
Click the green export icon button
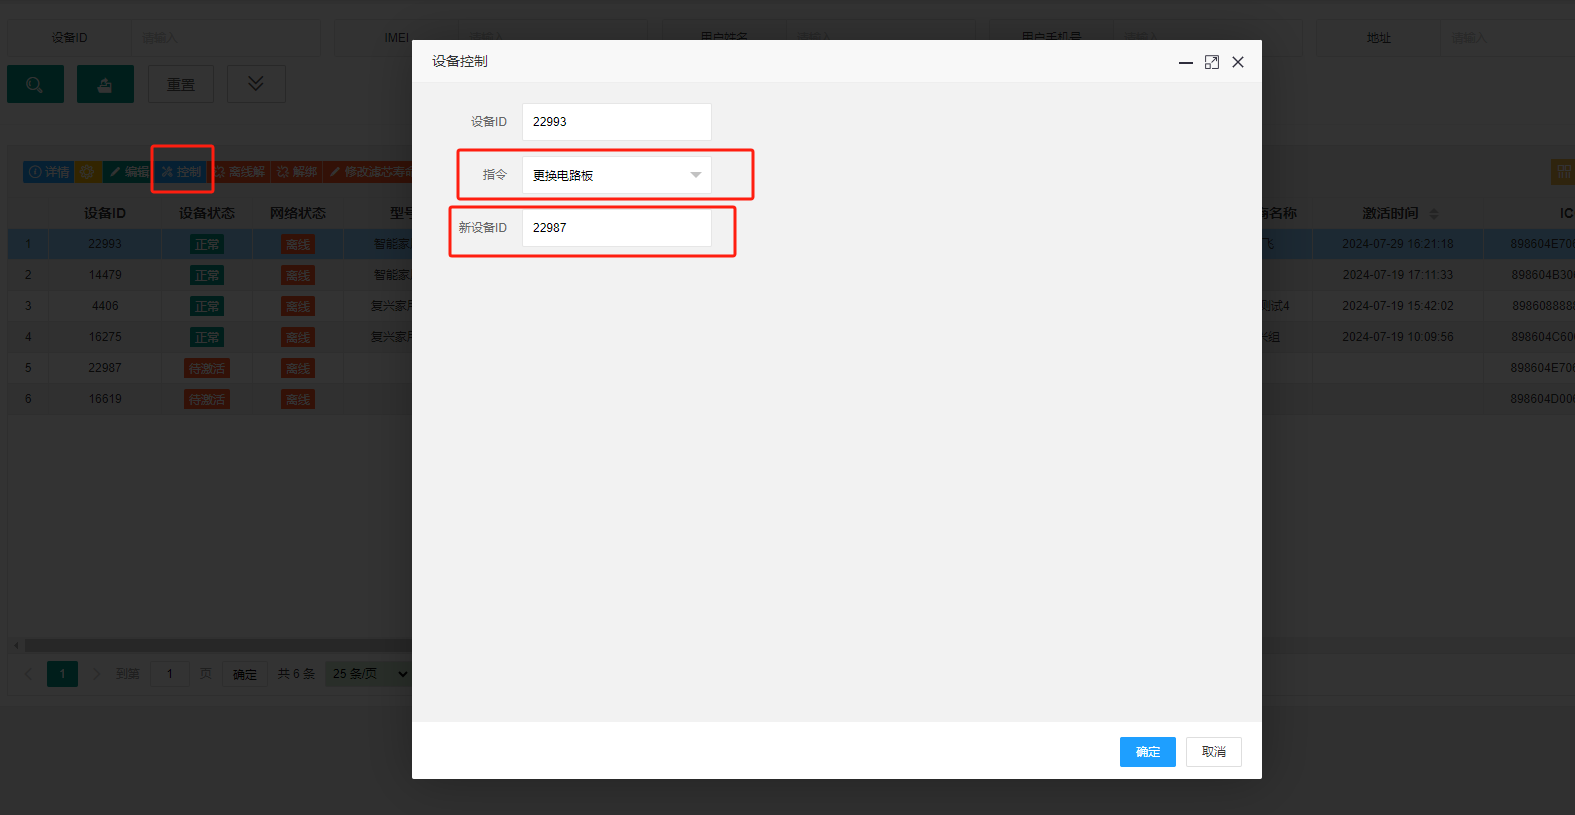(105, 84)
